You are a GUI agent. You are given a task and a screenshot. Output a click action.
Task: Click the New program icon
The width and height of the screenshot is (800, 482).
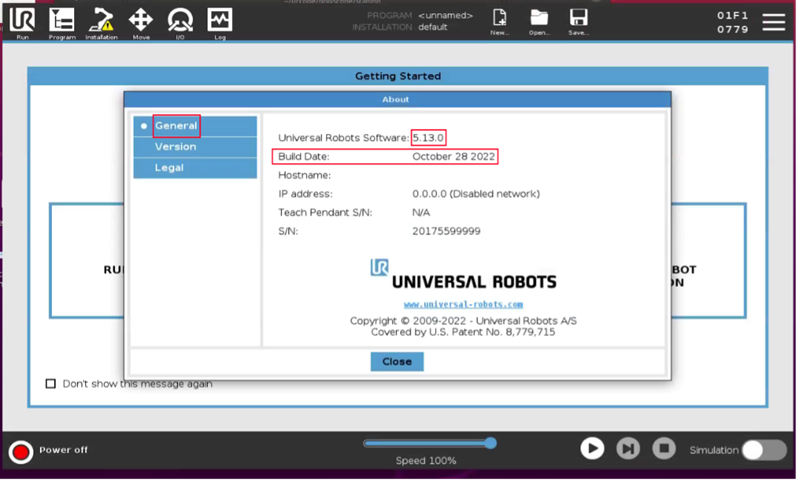[500, 21]
